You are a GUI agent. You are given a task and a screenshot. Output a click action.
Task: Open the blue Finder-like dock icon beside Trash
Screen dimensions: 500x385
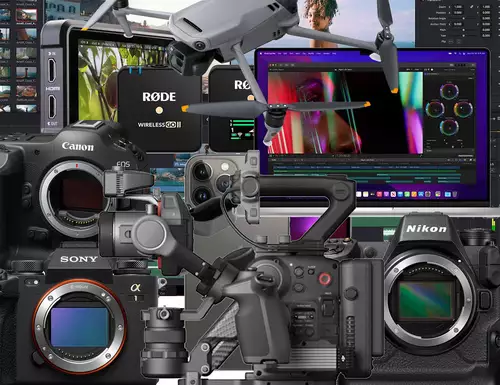(x=448, y=194)
